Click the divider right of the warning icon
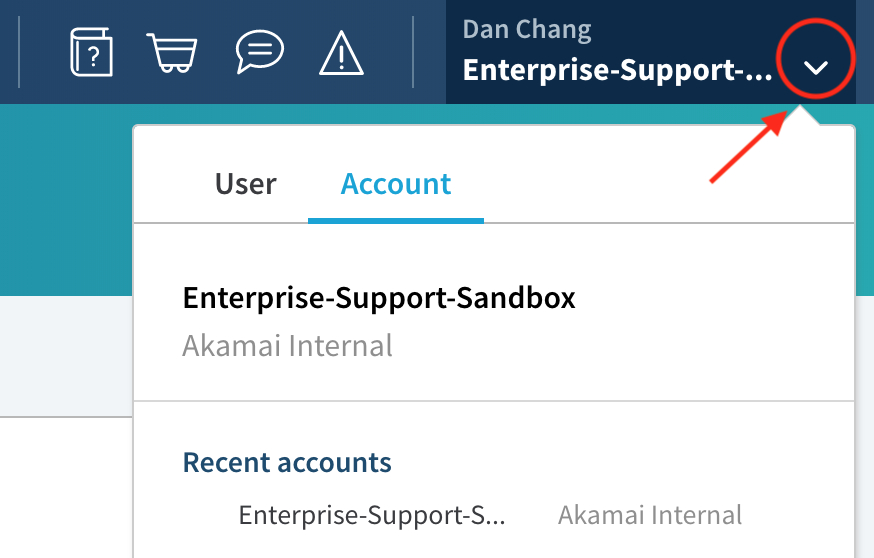874x558 pixels. click(412, 51)
